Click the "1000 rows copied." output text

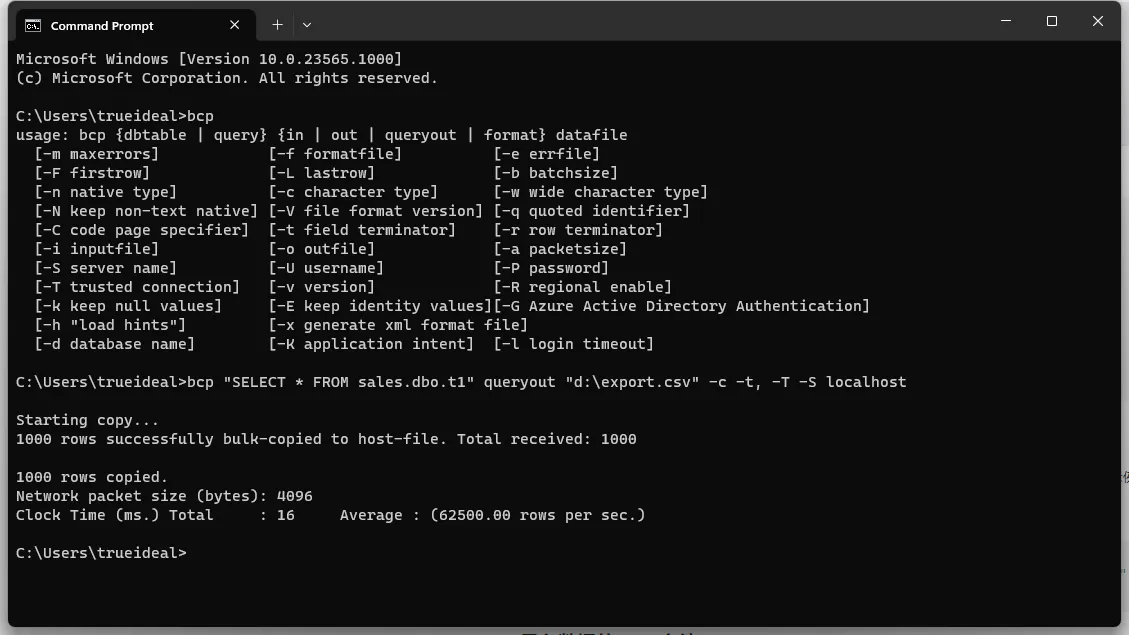tap(92, 477)
